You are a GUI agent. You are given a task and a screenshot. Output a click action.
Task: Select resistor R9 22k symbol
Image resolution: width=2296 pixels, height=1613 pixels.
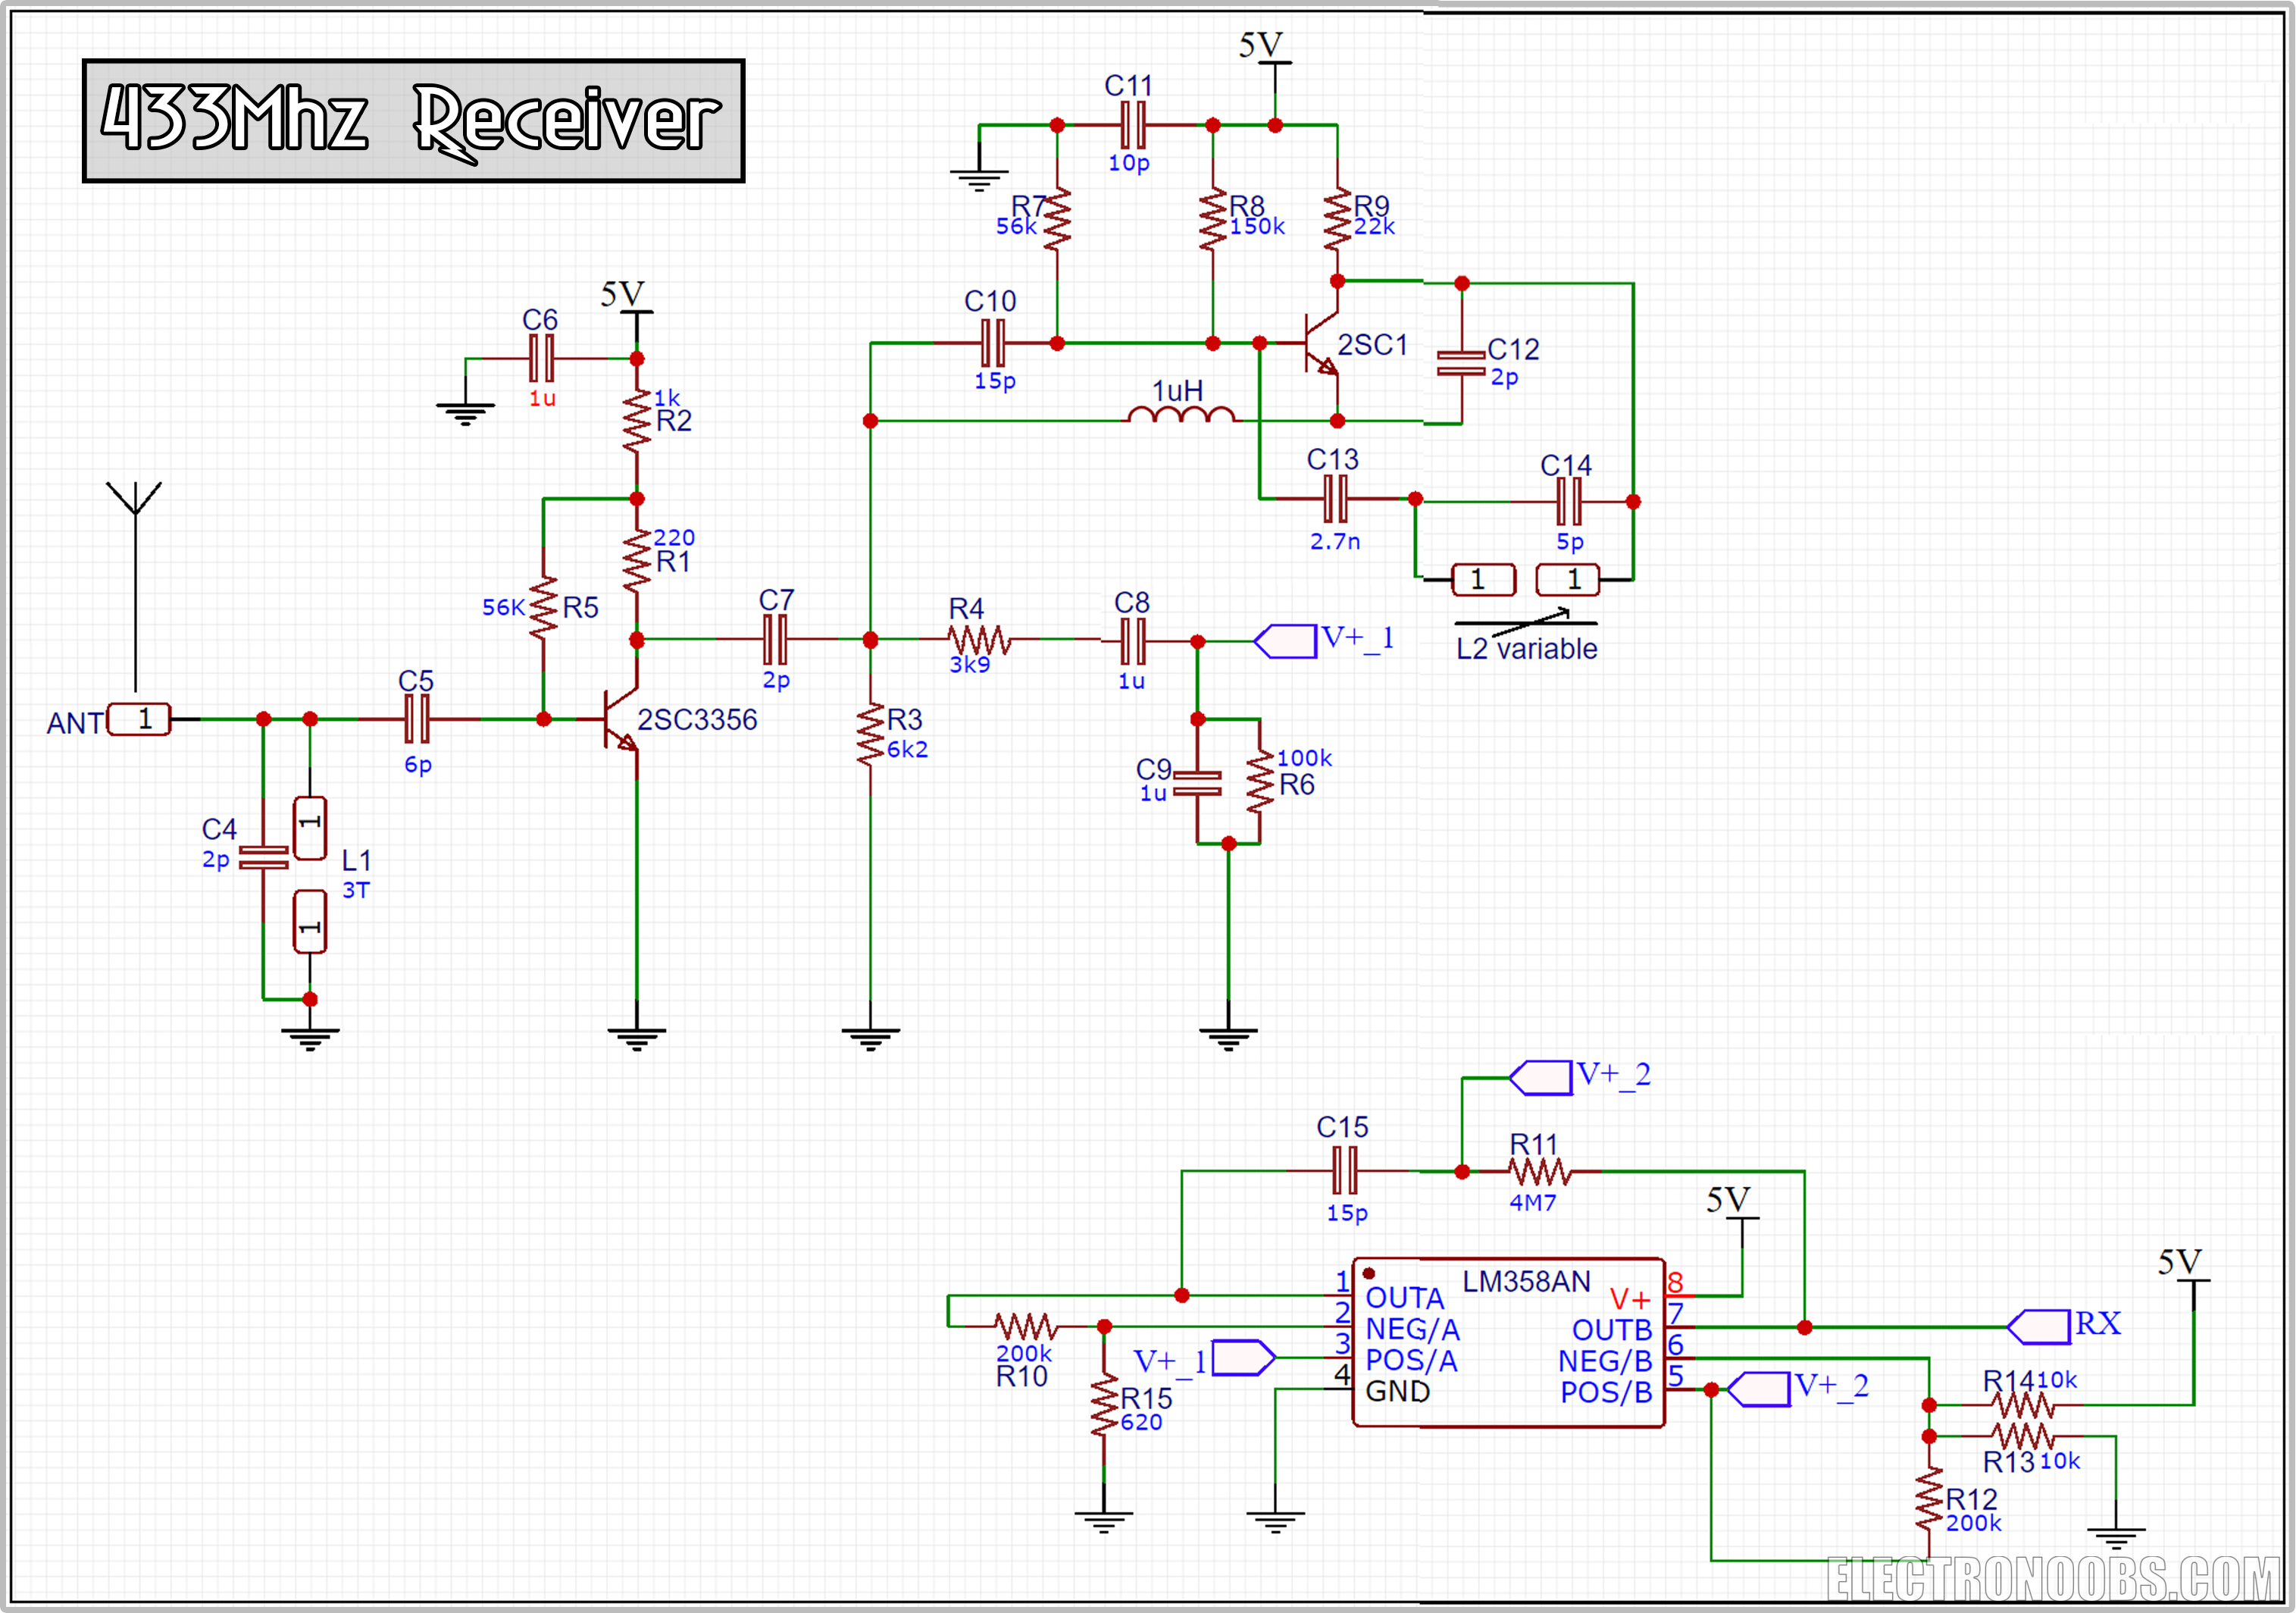coord(1337,220)
